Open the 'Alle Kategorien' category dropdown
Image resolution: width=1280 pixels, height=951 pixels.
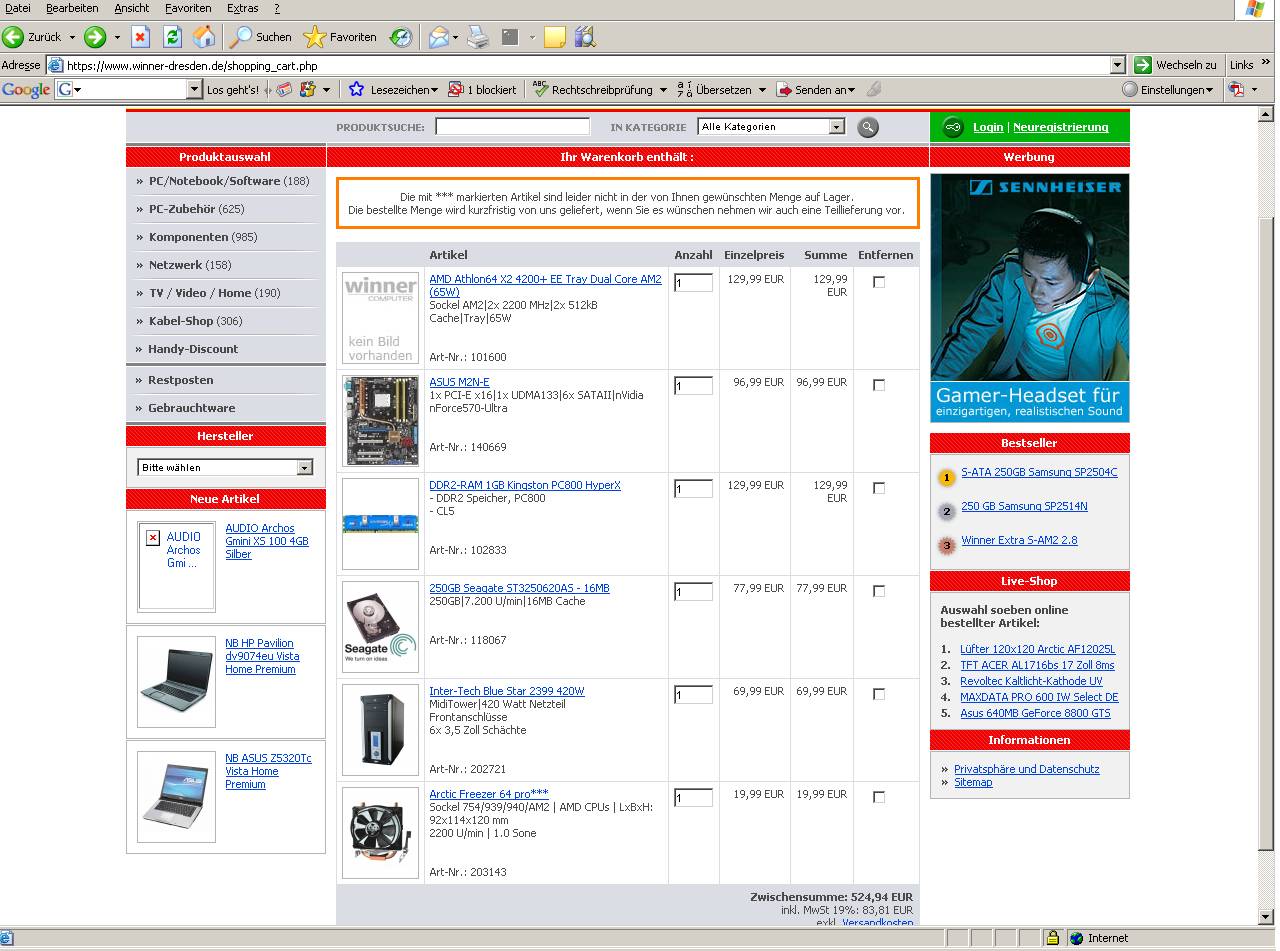pyautogui.click(x=771, y=127)
